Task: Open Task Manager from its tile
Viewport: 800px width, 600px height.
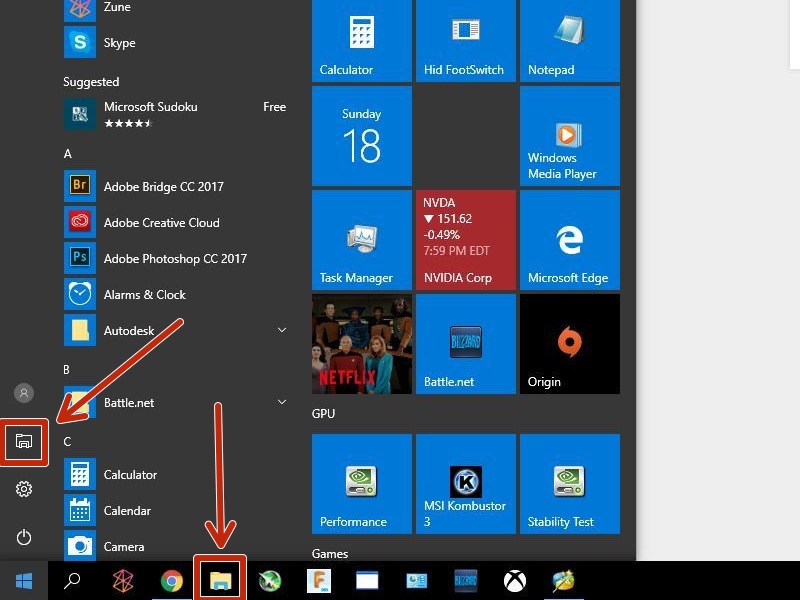Action: tap(360, 239)
